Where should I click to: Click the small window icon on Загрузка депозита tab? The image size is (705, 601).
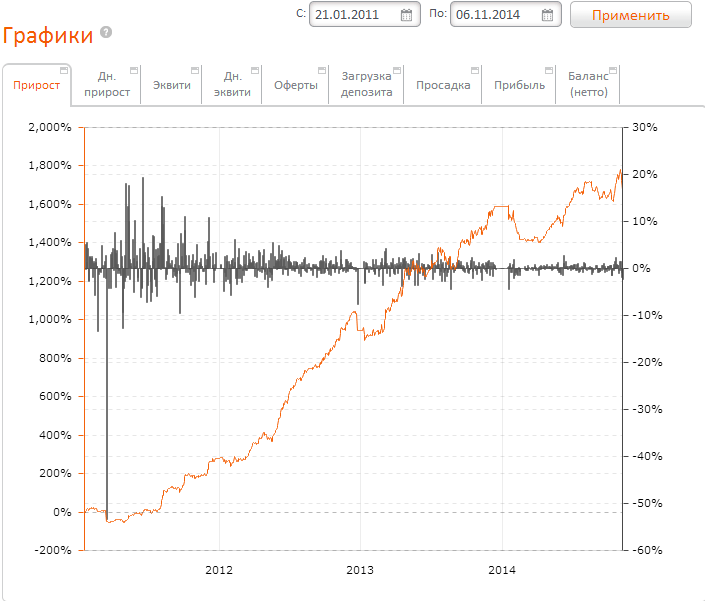[397, 70]
